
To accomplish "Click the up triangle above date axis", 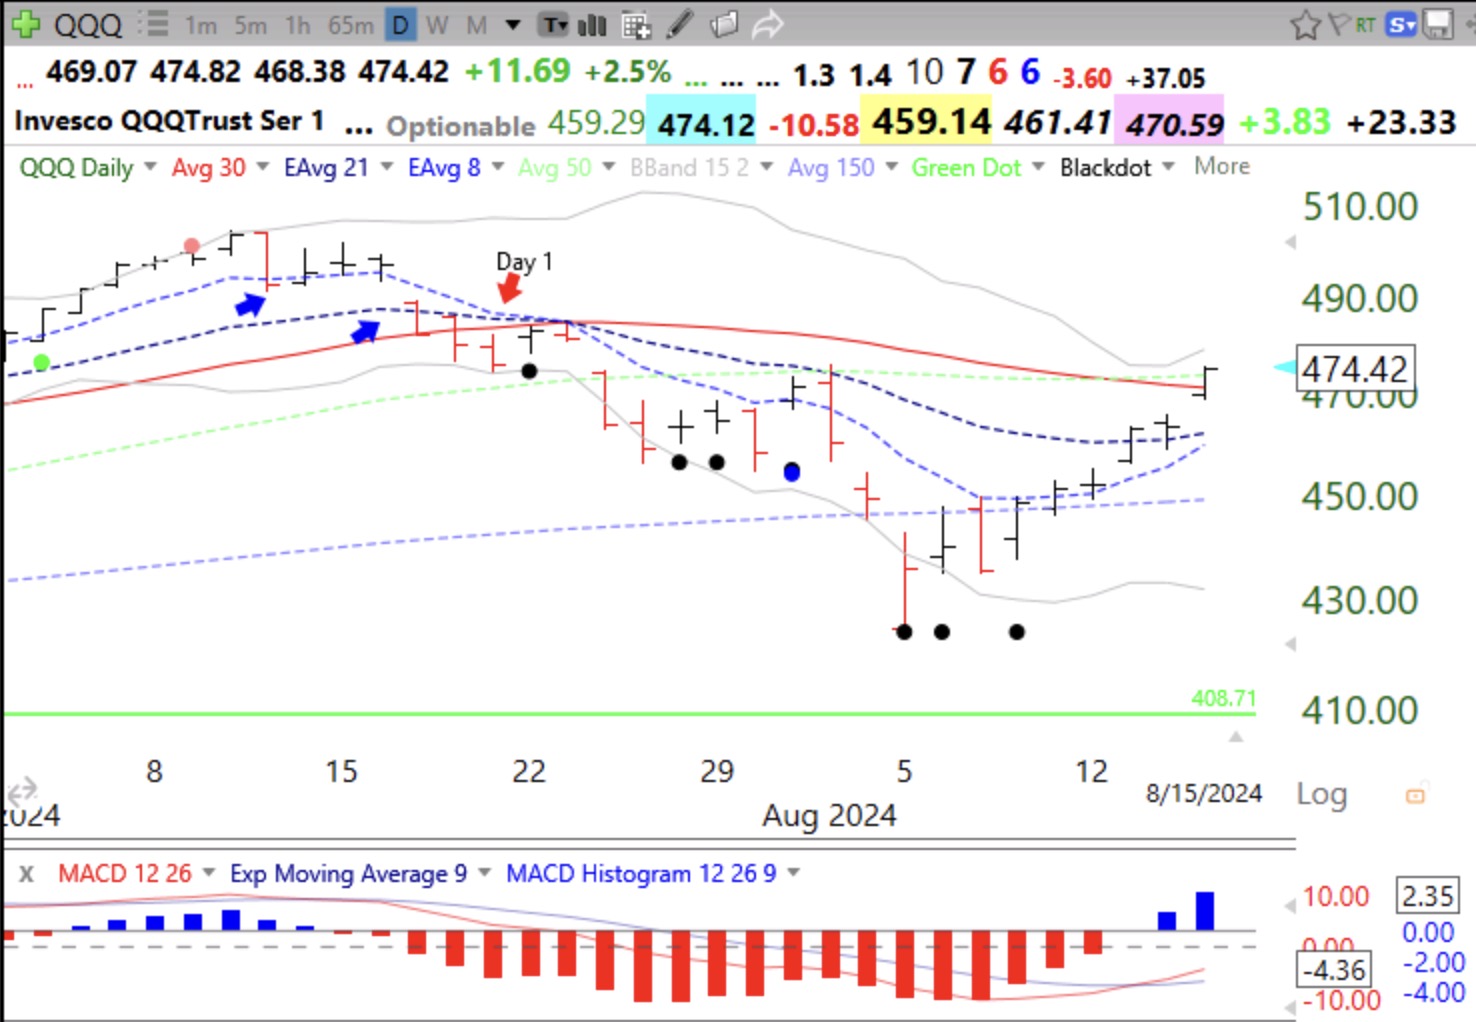I will (1236, 736).
